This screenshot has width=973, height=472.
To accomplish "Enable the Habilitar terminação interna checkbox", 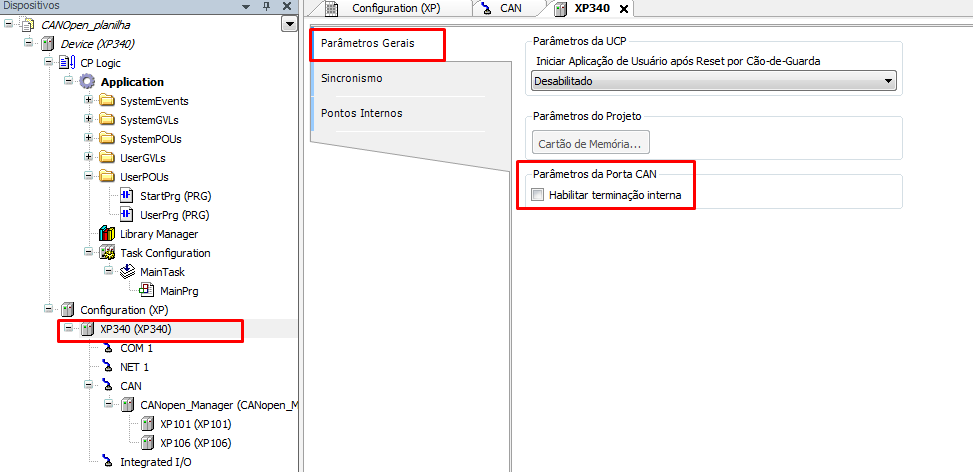I will tap(538, 195).
